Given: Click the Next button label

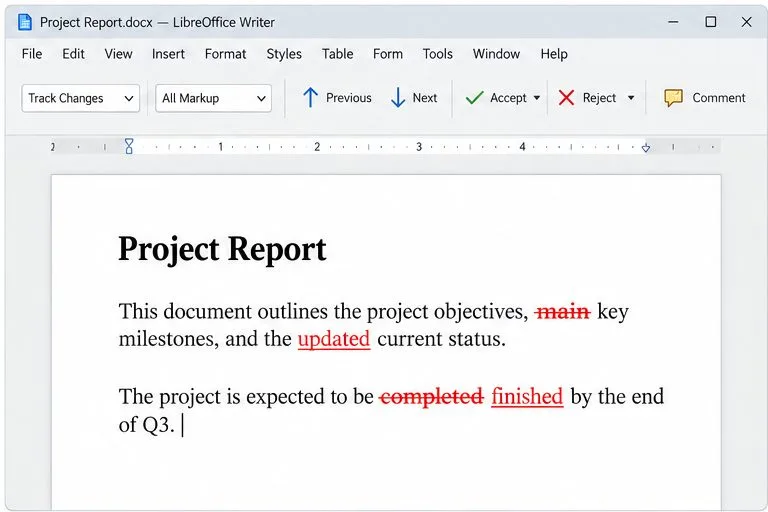Looking at the screenshot, I should coord(425,98).
